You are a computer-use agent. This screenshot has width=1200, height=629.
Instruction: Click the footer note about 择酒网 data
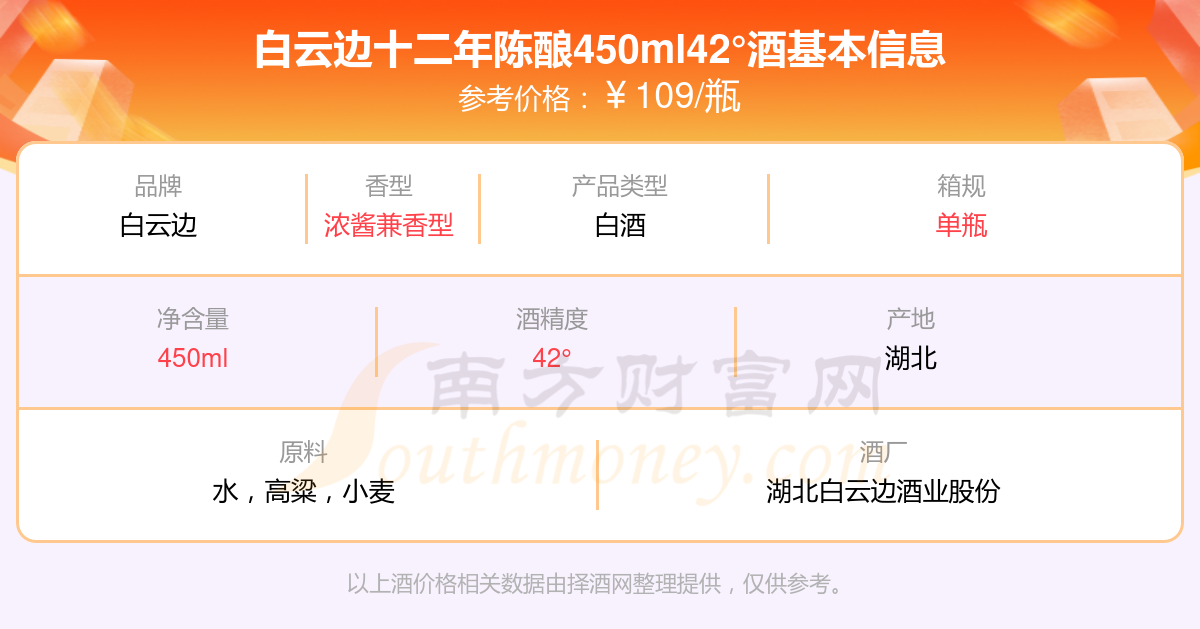coord(596,584)
